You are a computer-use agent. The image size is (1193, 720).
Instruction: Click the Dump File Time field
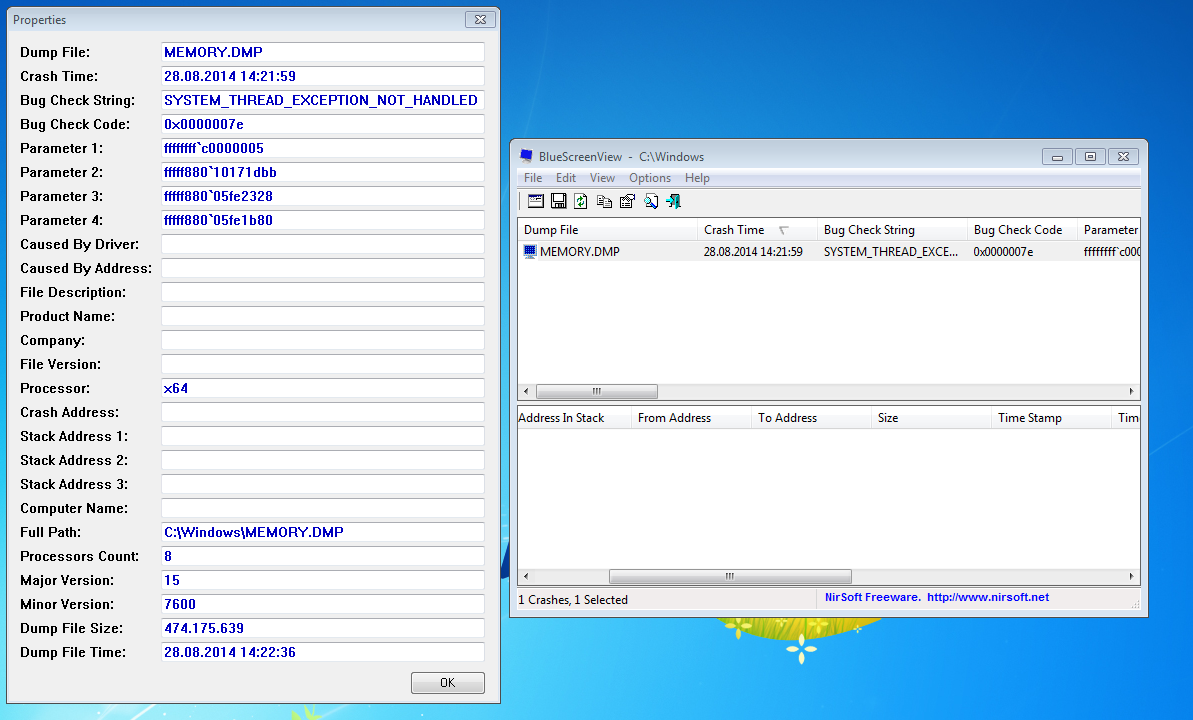(323, 652)
